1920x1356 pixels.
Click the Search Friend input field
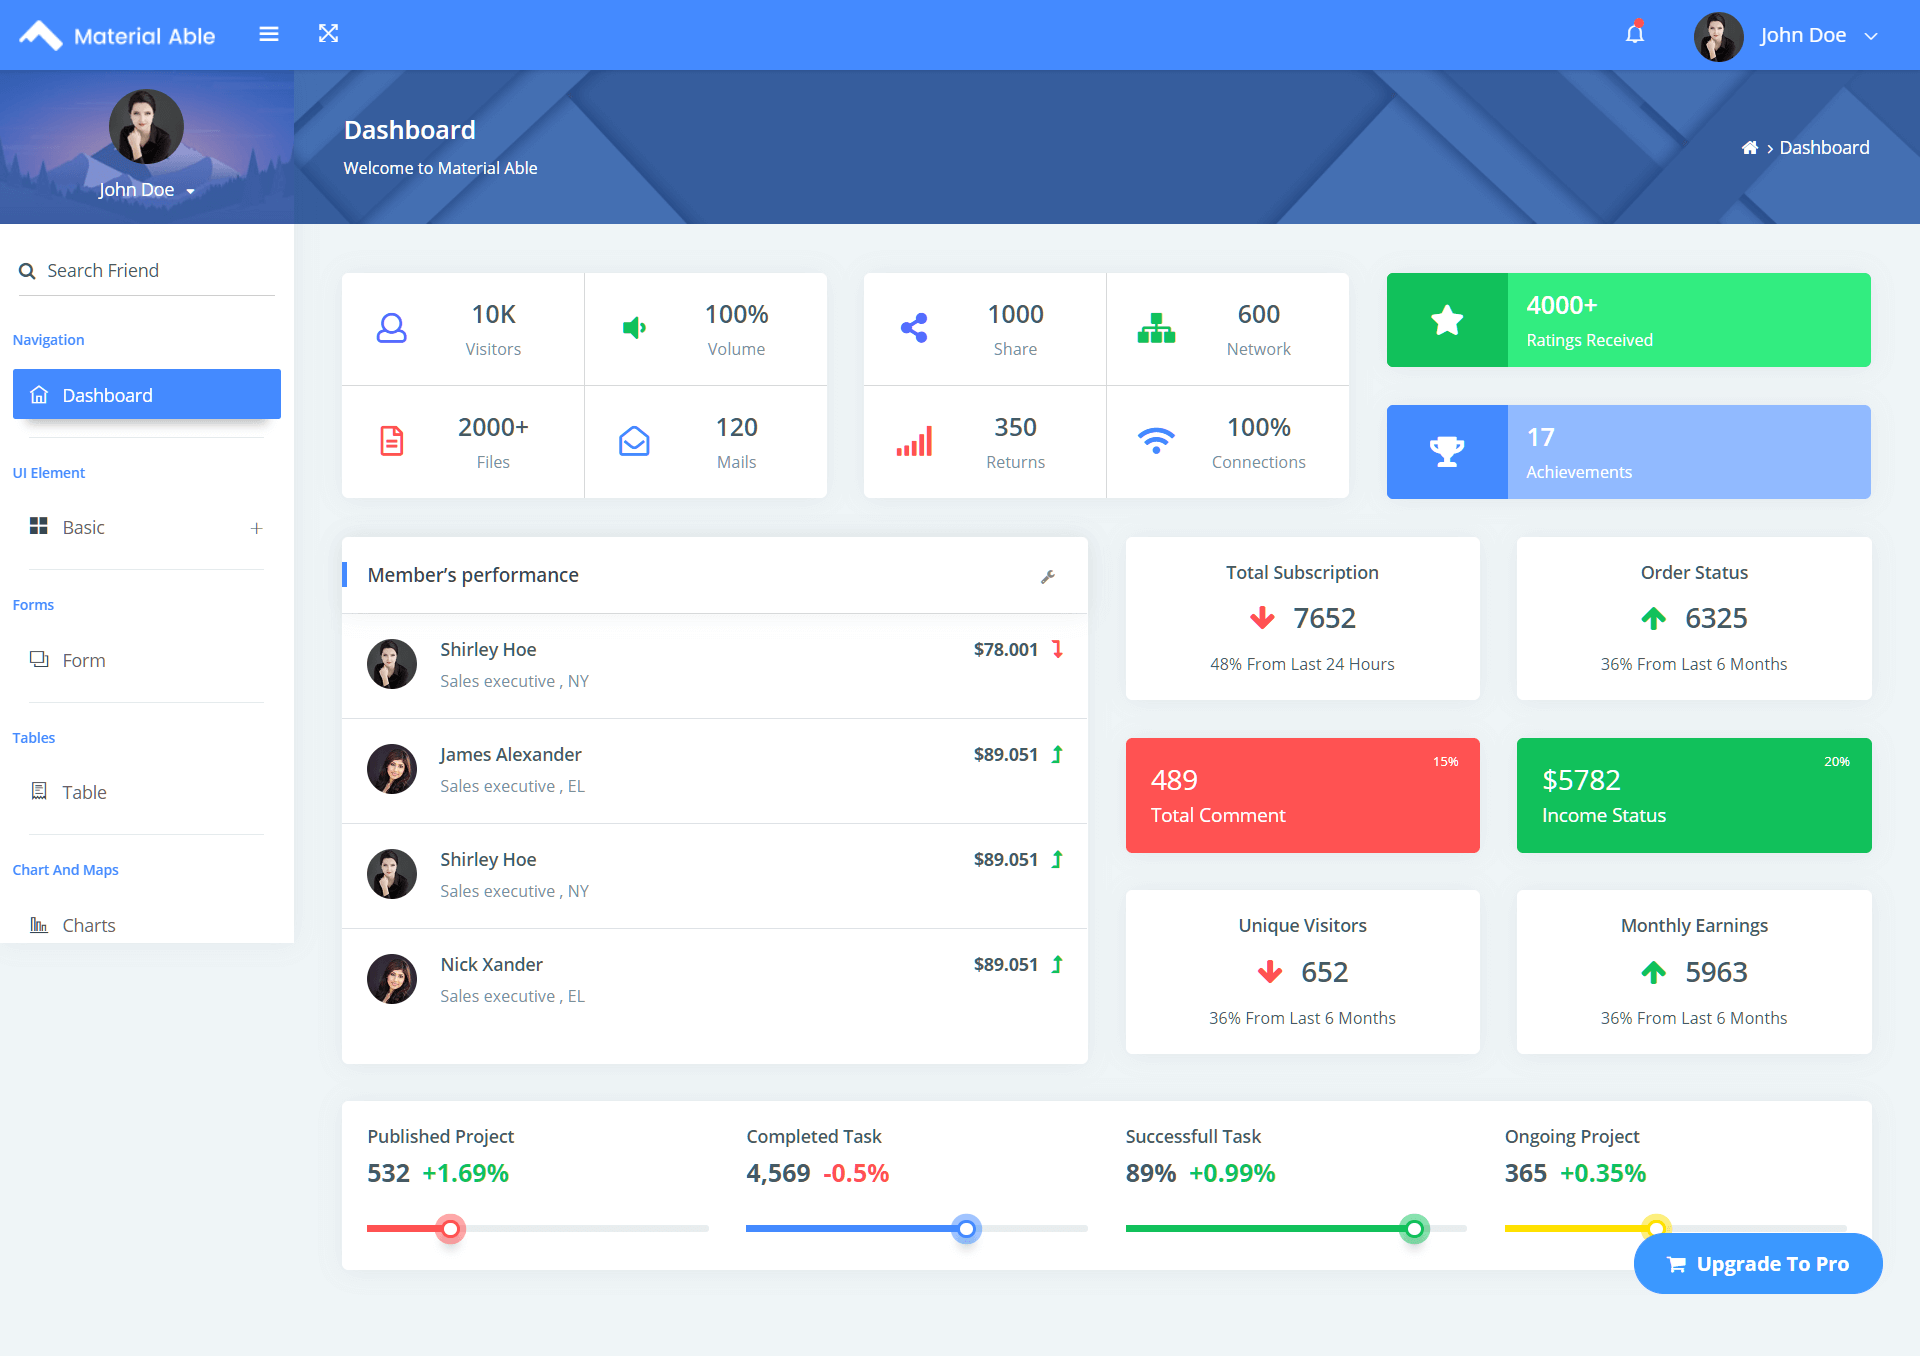[145, 269]
